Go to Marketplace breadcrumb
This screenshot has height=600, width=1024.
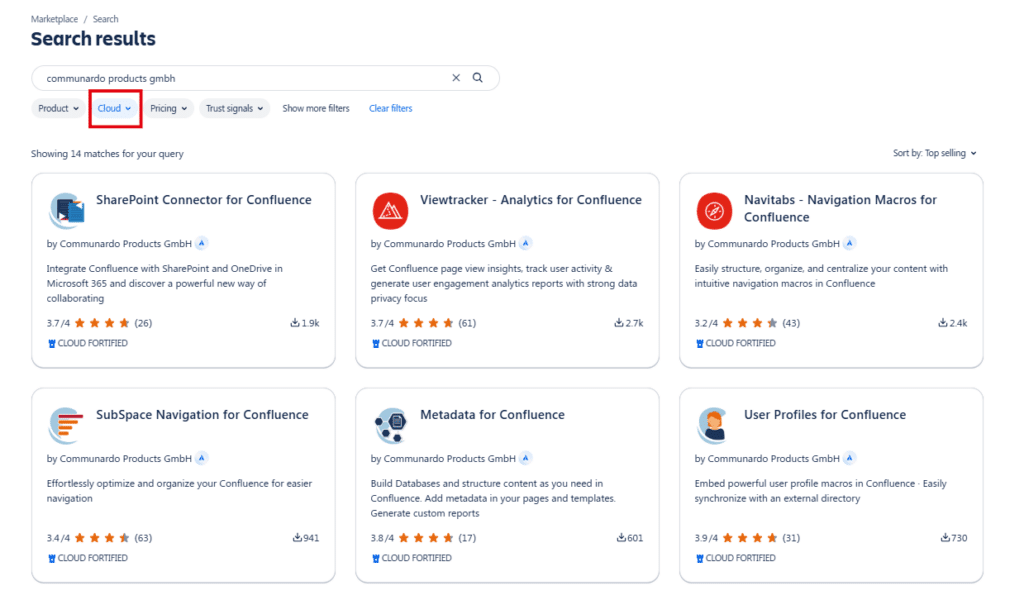(x=54, y=19)
